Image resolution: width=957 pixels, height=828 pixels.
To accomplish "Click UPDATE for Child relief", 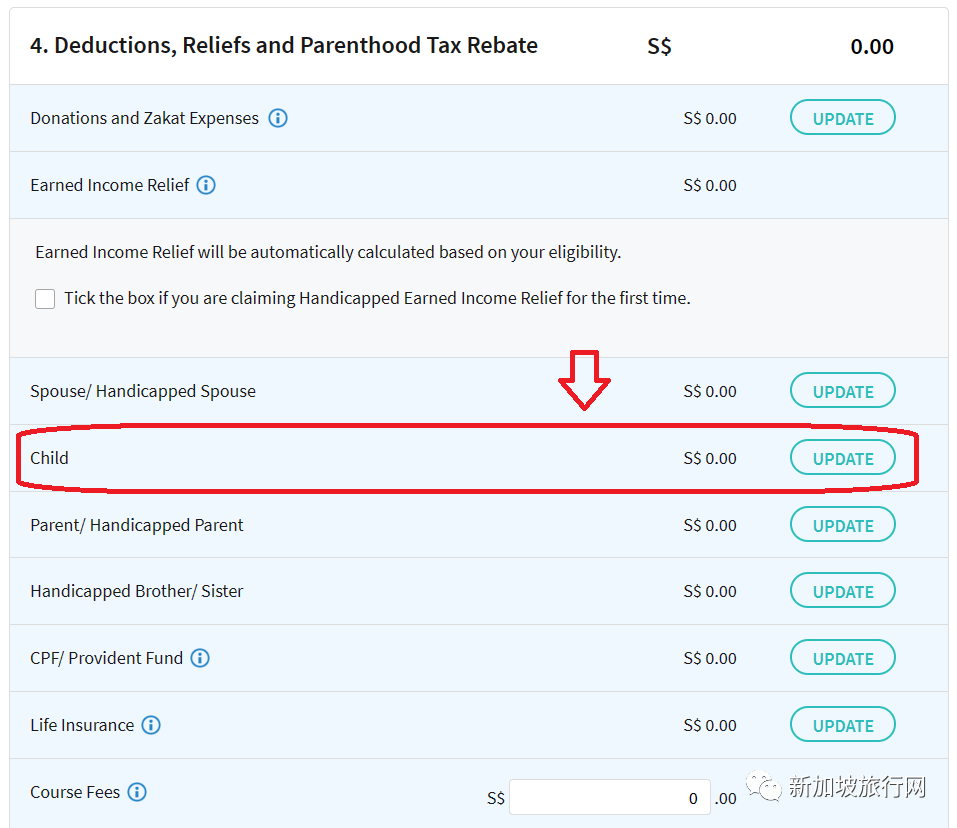I will coord(842,458).
